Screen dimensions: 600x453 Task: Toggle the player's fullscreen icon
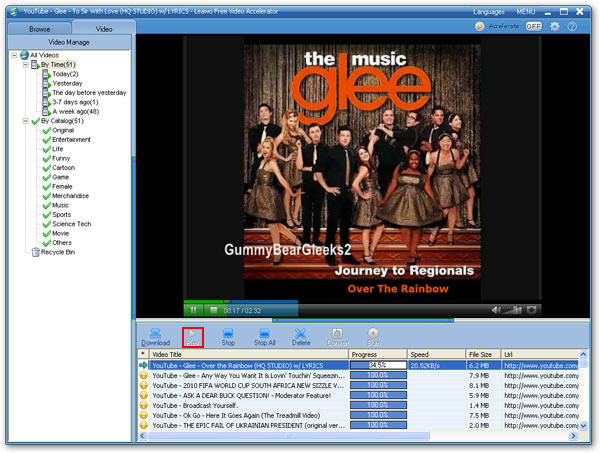pyautogui.click(x=532, y=310)
